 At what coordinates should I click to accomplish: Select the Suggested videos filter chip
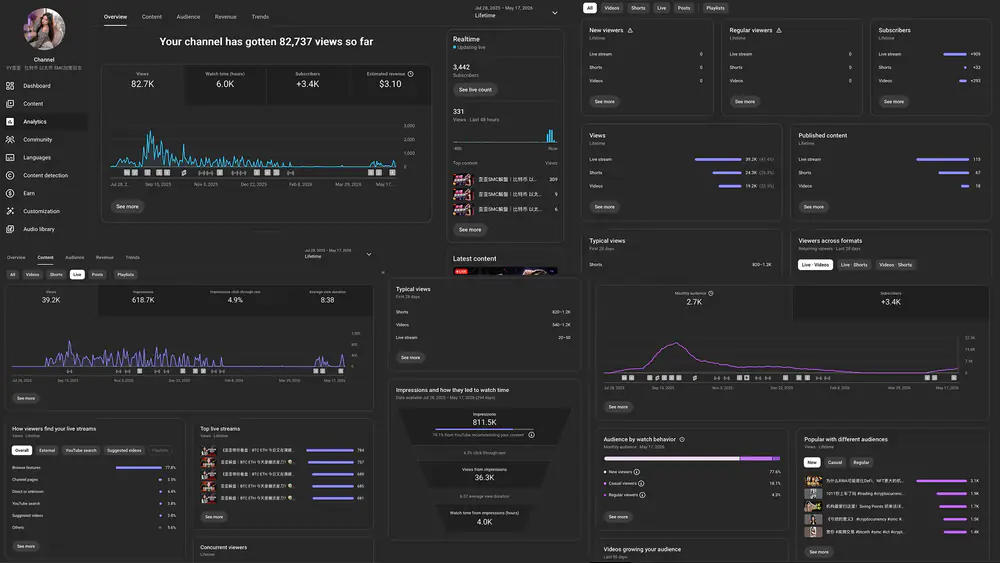pos(124,450)
